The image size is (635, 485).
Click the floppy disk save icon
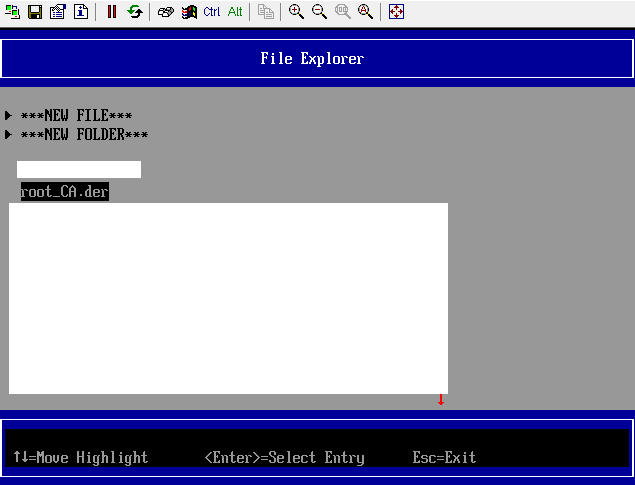click(x=35, y=12)
